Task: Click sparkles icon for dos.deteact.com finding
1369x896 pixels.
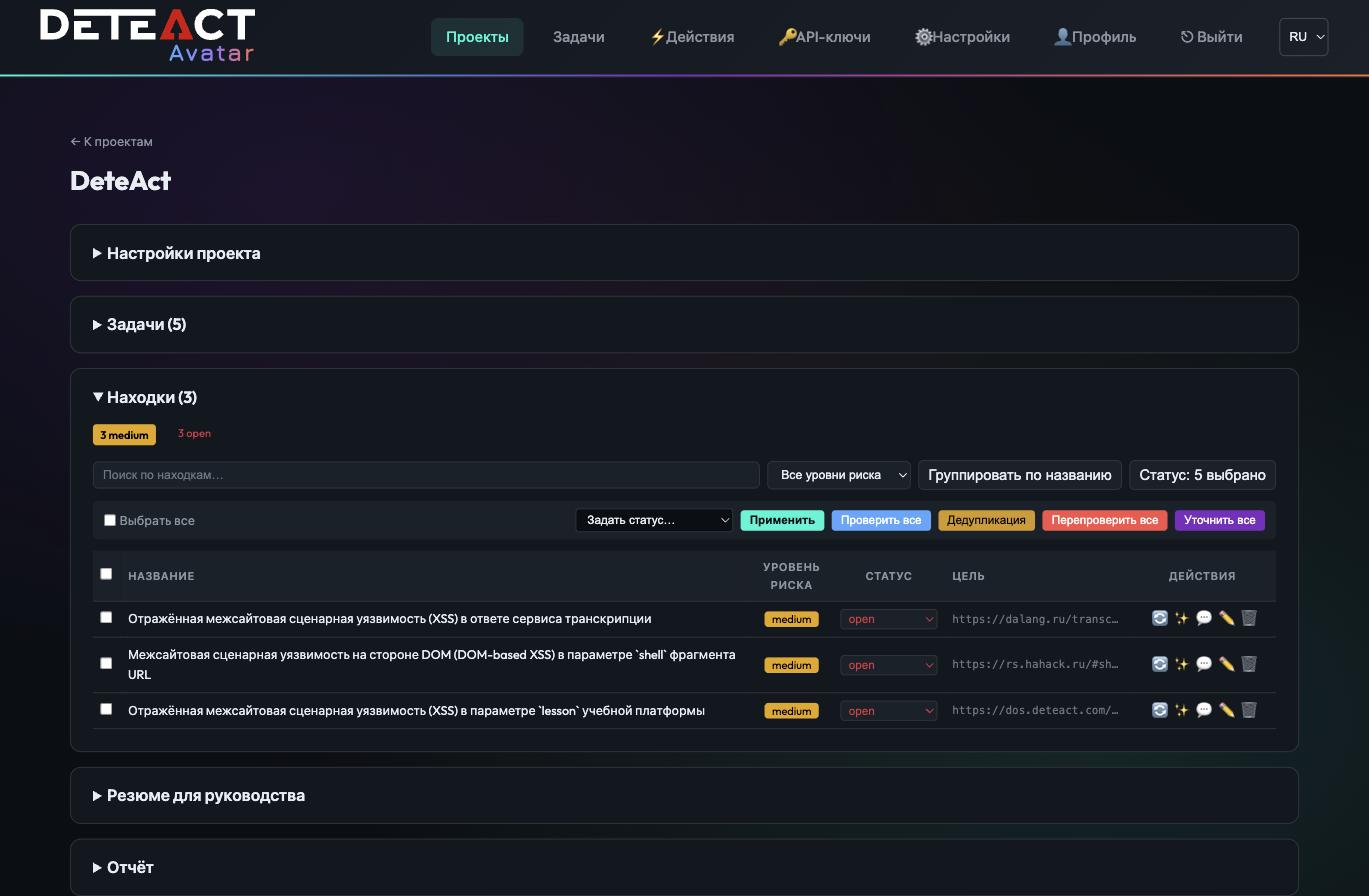Action: pyautogui.click(x=1181, y=710)
